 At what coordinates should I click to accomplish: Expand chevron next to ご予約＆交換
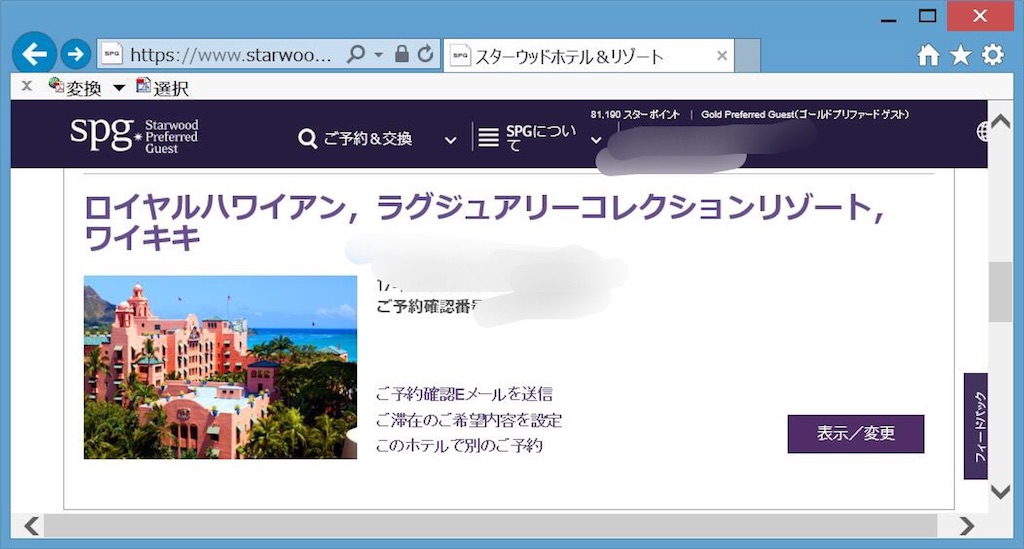click(451, 140)
